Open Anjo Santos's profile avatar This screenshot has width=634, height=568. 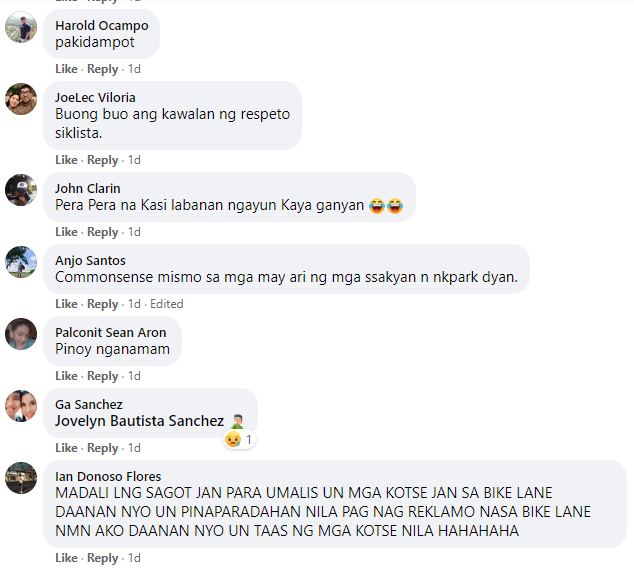(21, 262)
